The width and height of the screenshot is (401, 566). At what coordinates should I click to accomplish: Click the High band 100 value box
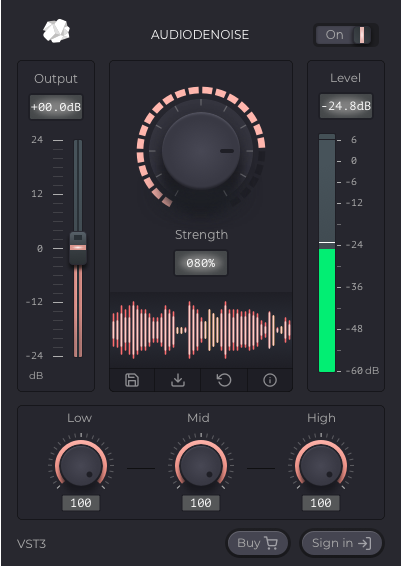pyautogui.click(x=321, y=503)
